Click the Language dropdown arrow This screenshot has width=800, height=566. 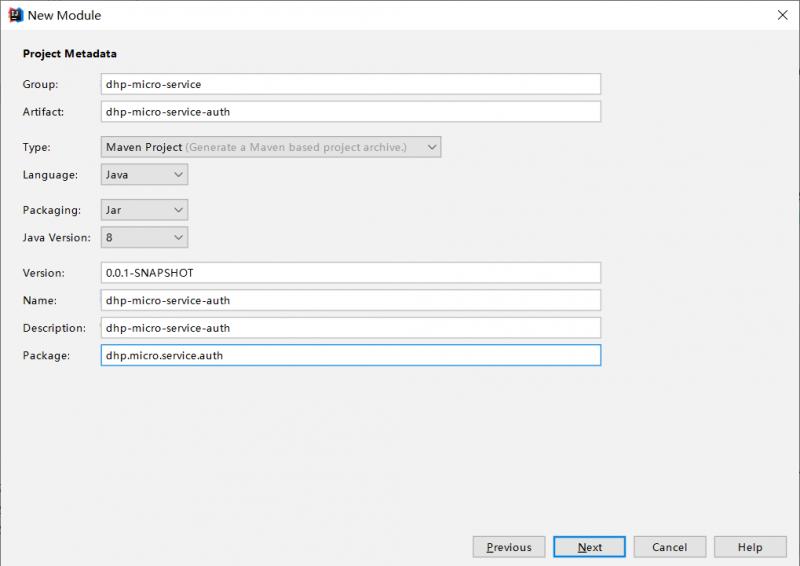pyautogui.click(x=178, y=174)
